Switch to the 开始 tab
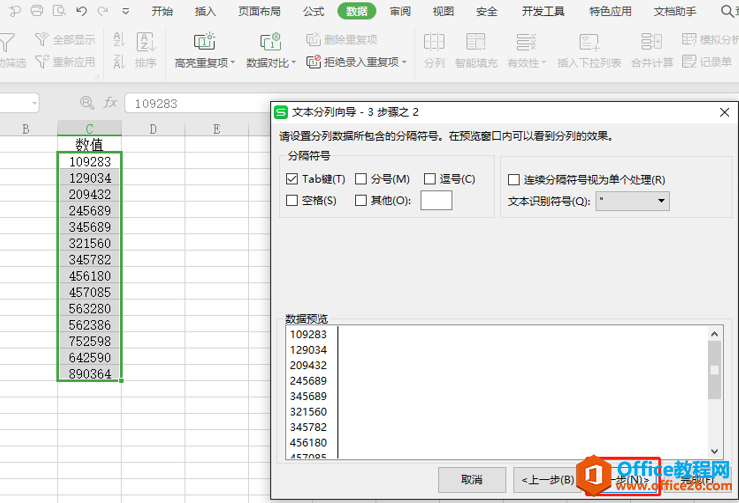 pos(162,11)
